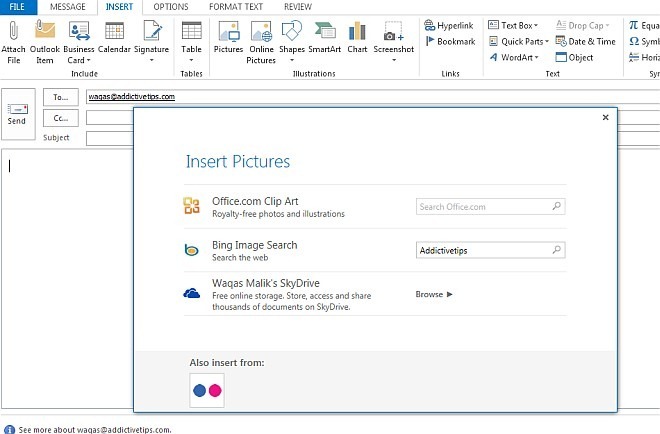
Task: Open the FILE tab
Action: click(17, 7)
